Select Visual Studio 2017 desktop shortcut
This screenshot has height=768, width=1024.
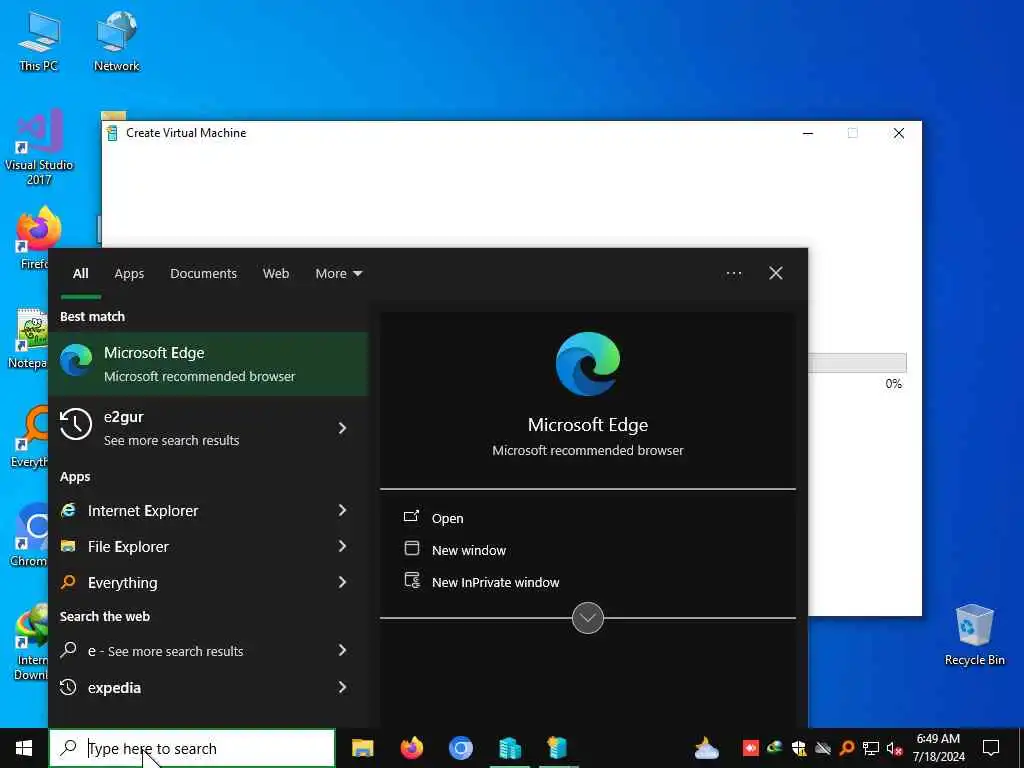click(x=39, y=148)
